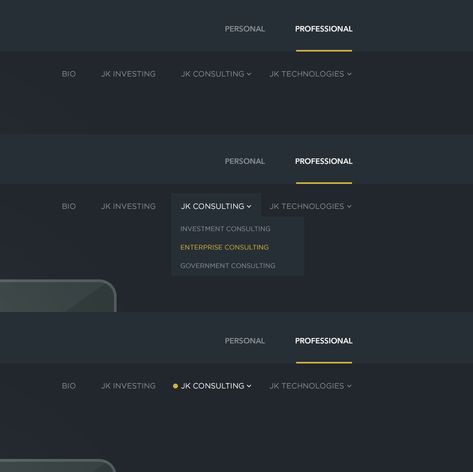Select Investment Consulting from the submenu
The image size is (473, 472).
click(225, 229)
